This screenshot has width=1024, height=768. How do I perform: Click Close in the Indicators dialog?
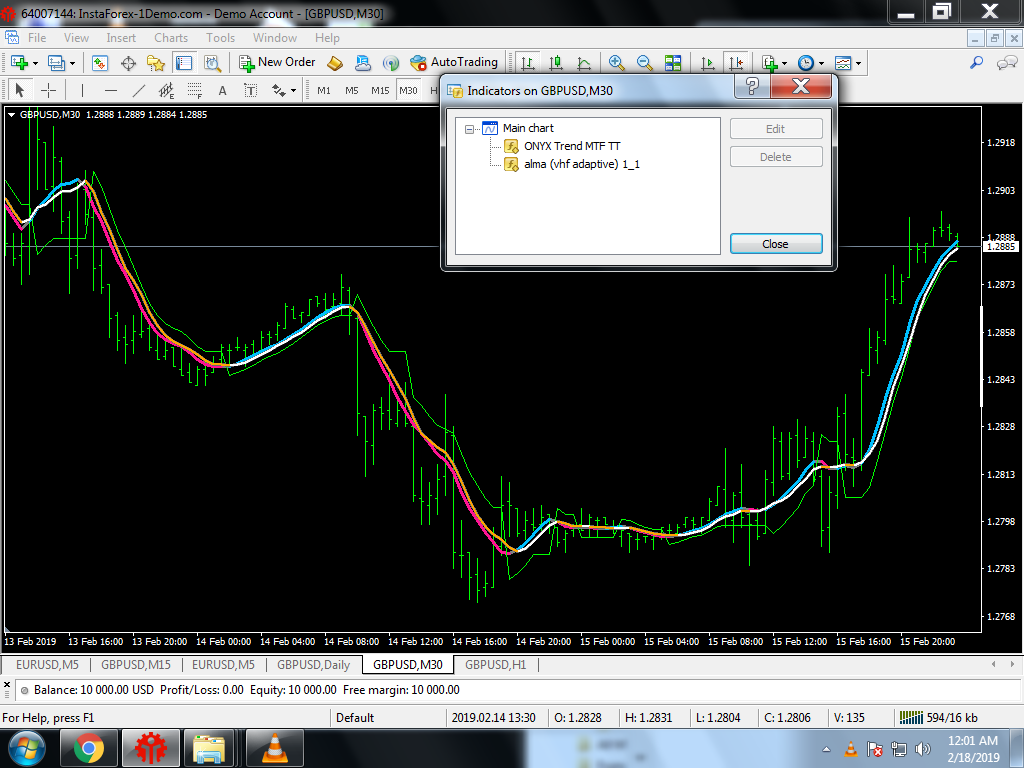776,244
